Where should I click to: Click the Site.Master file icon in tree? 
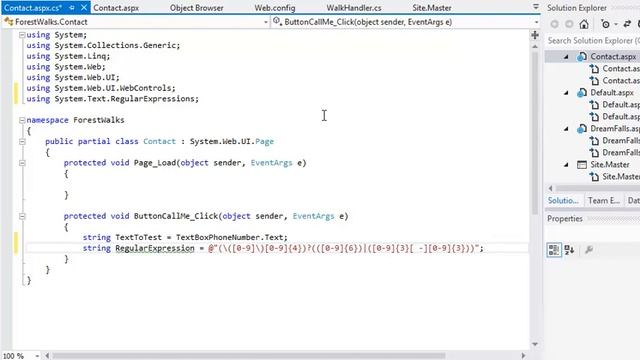point(582,165)
